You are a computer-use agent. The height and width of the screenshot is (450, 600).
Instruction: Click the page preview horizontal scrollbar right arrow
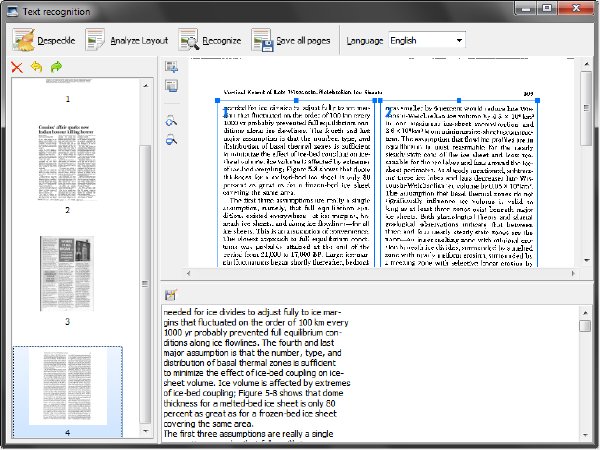click(x=573, y=273)
